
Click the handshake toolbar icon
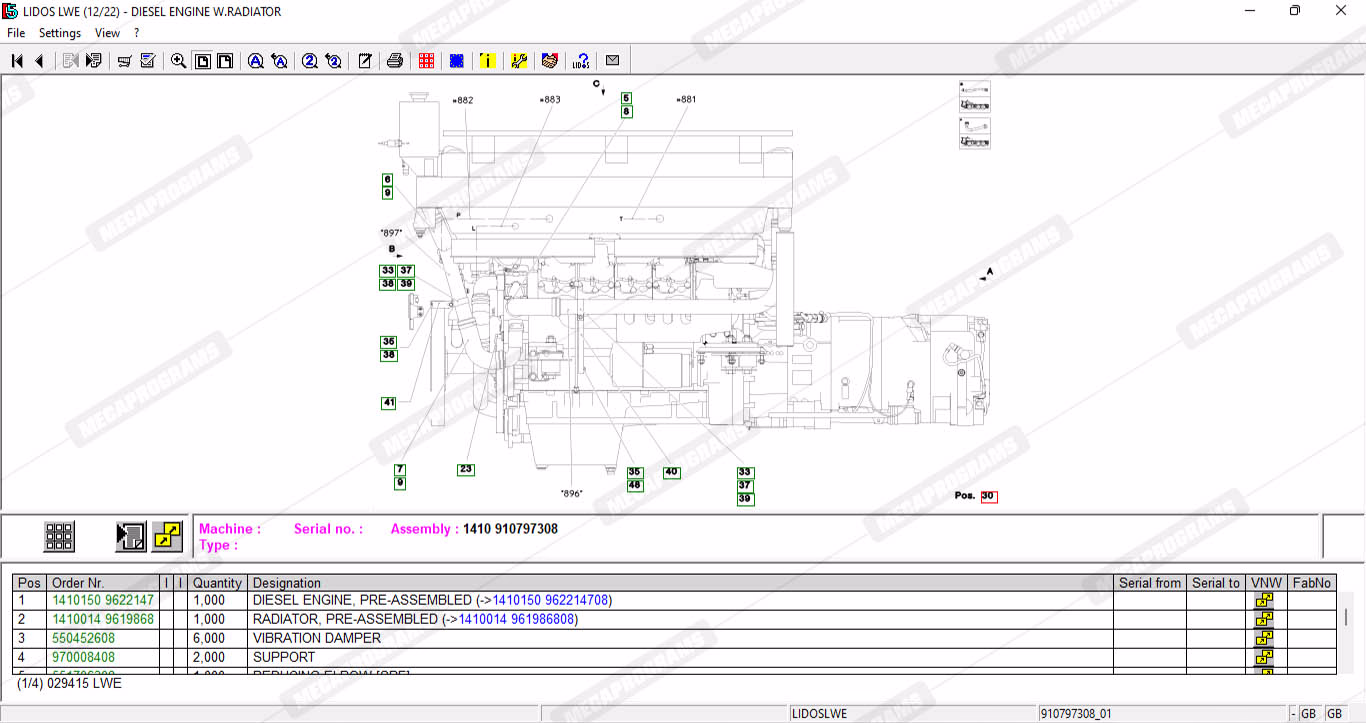[549, 61]
